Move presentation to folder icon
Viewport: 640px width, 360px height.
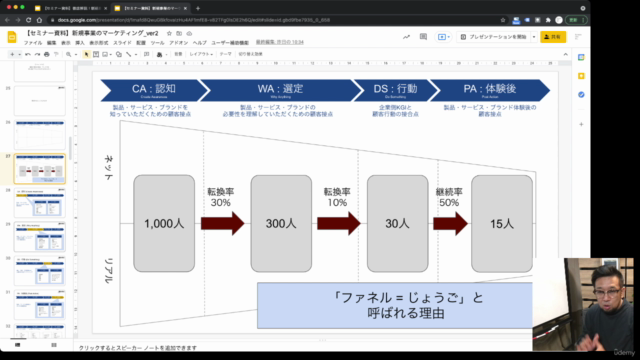179,33
